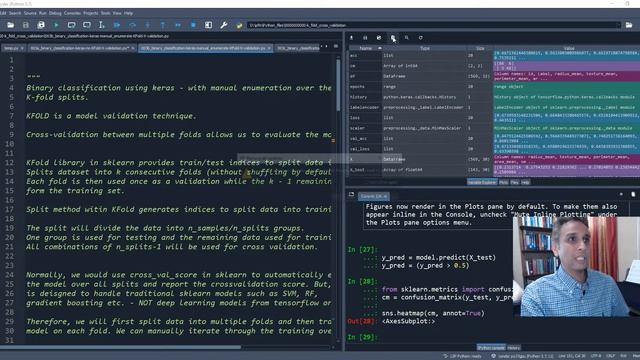Screen dimensions: 640x360
Task: Switch to the IPython console bottom tab
Action: (491, 348)
